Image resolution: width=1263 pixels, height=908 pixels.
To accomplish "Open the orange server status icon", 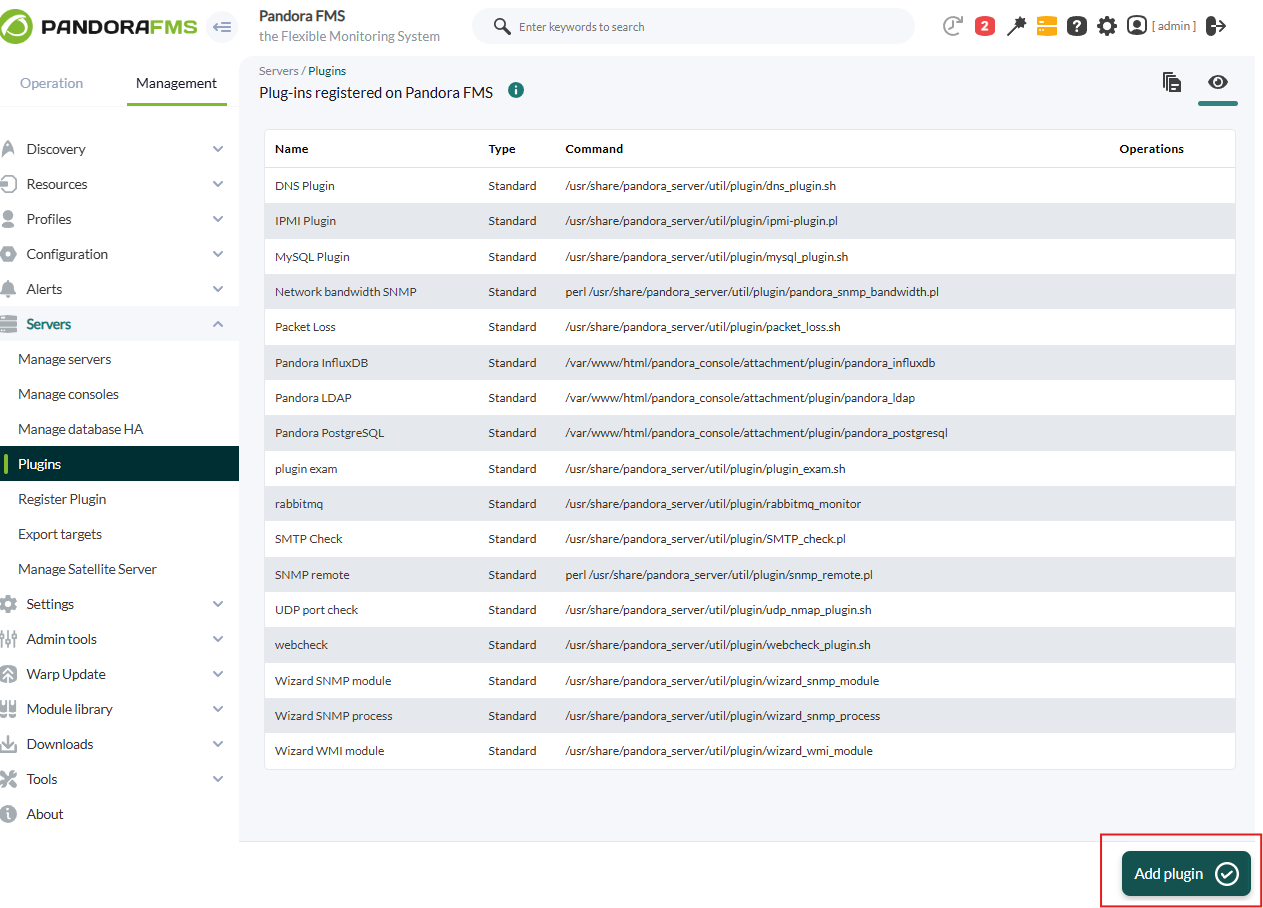I will click(x=1047, y=26).
